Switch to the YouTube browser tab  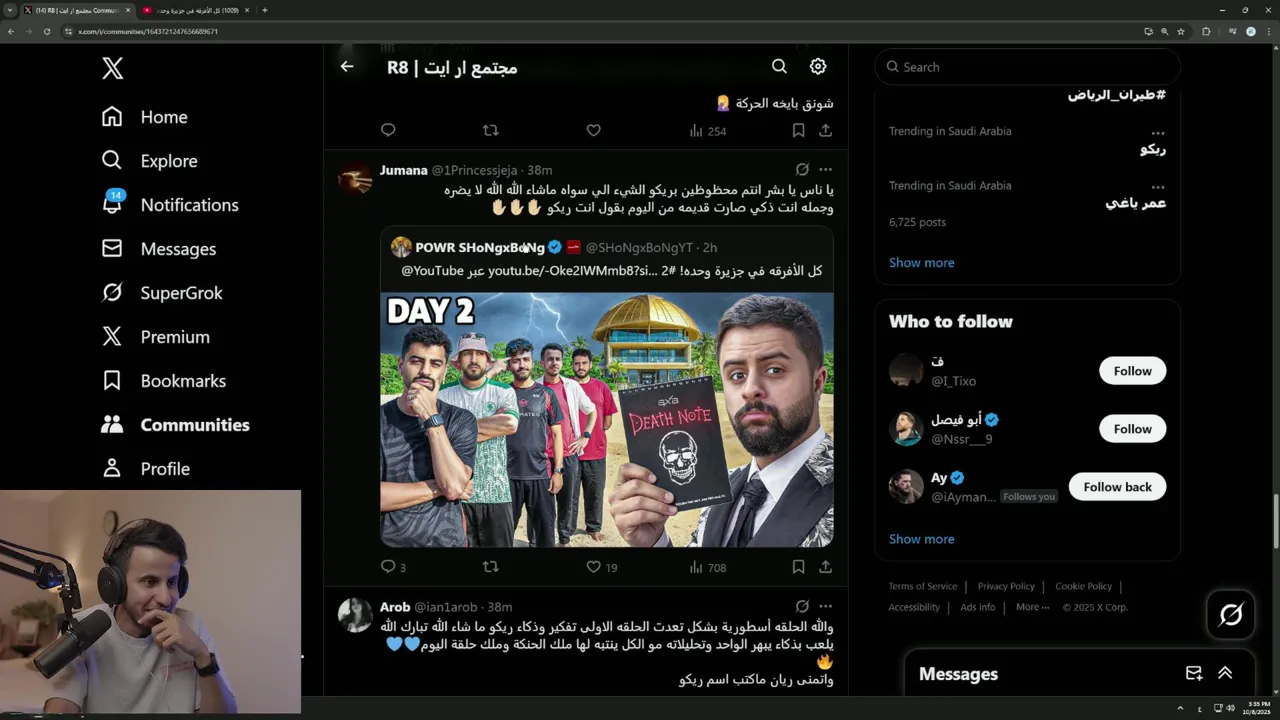195,10
